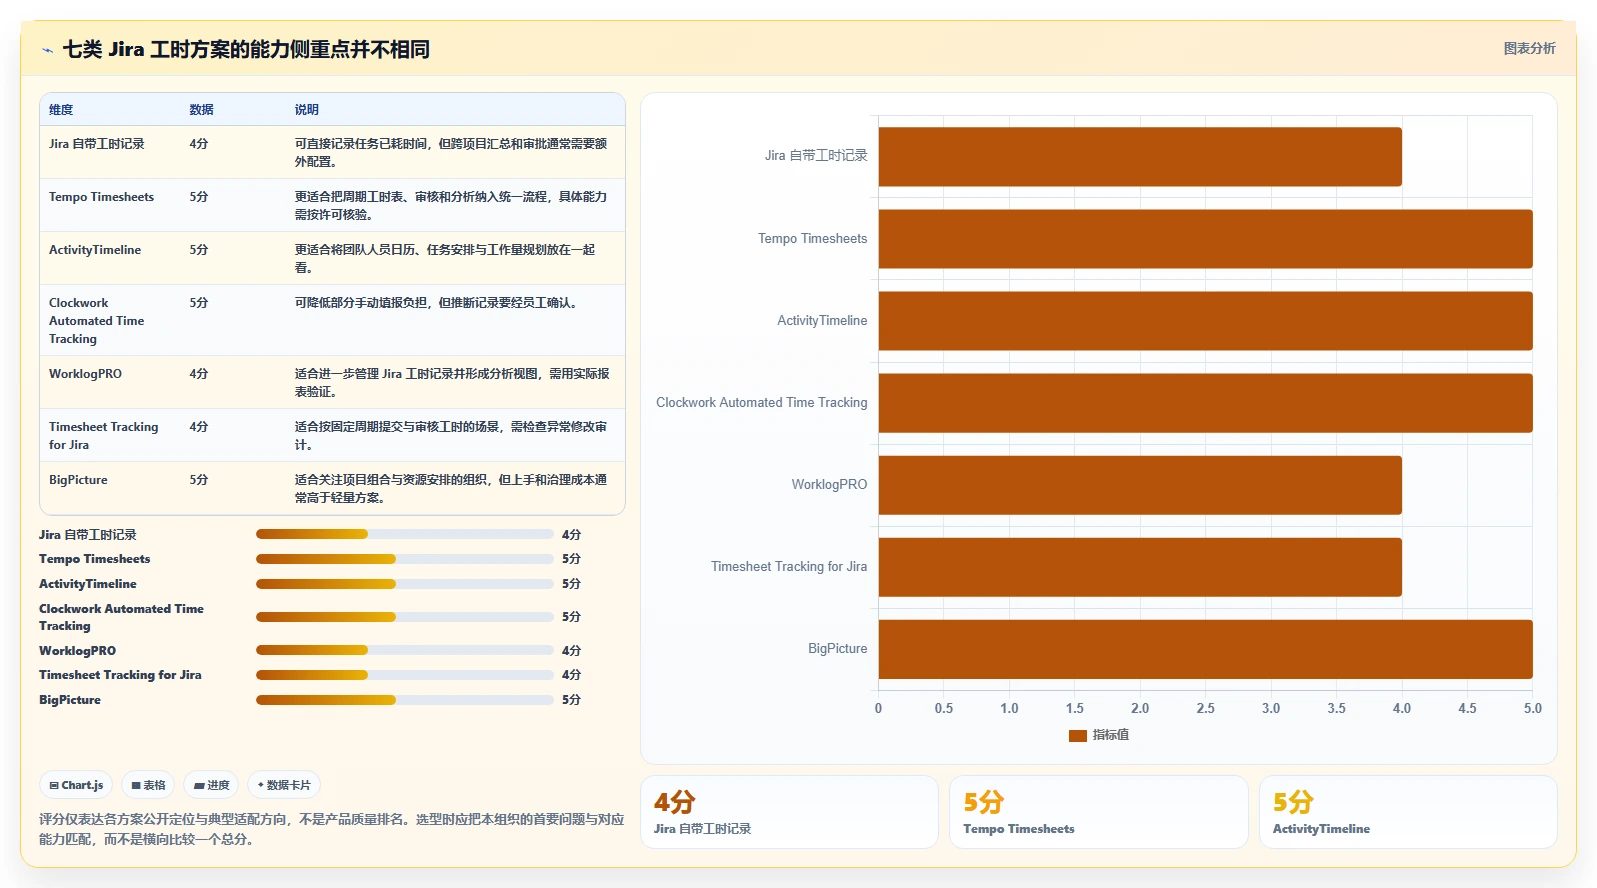Click the 4分 score in WorklogPRO table row
Image resolution: width=1597 pixels, height=888 pixels.
pos(199,374)
